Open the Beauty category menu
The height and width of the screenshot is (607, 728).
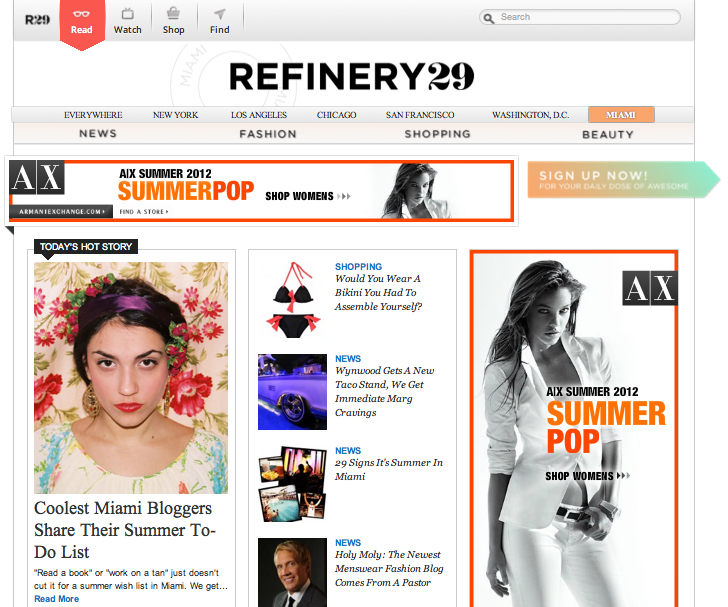click(608, 135)
